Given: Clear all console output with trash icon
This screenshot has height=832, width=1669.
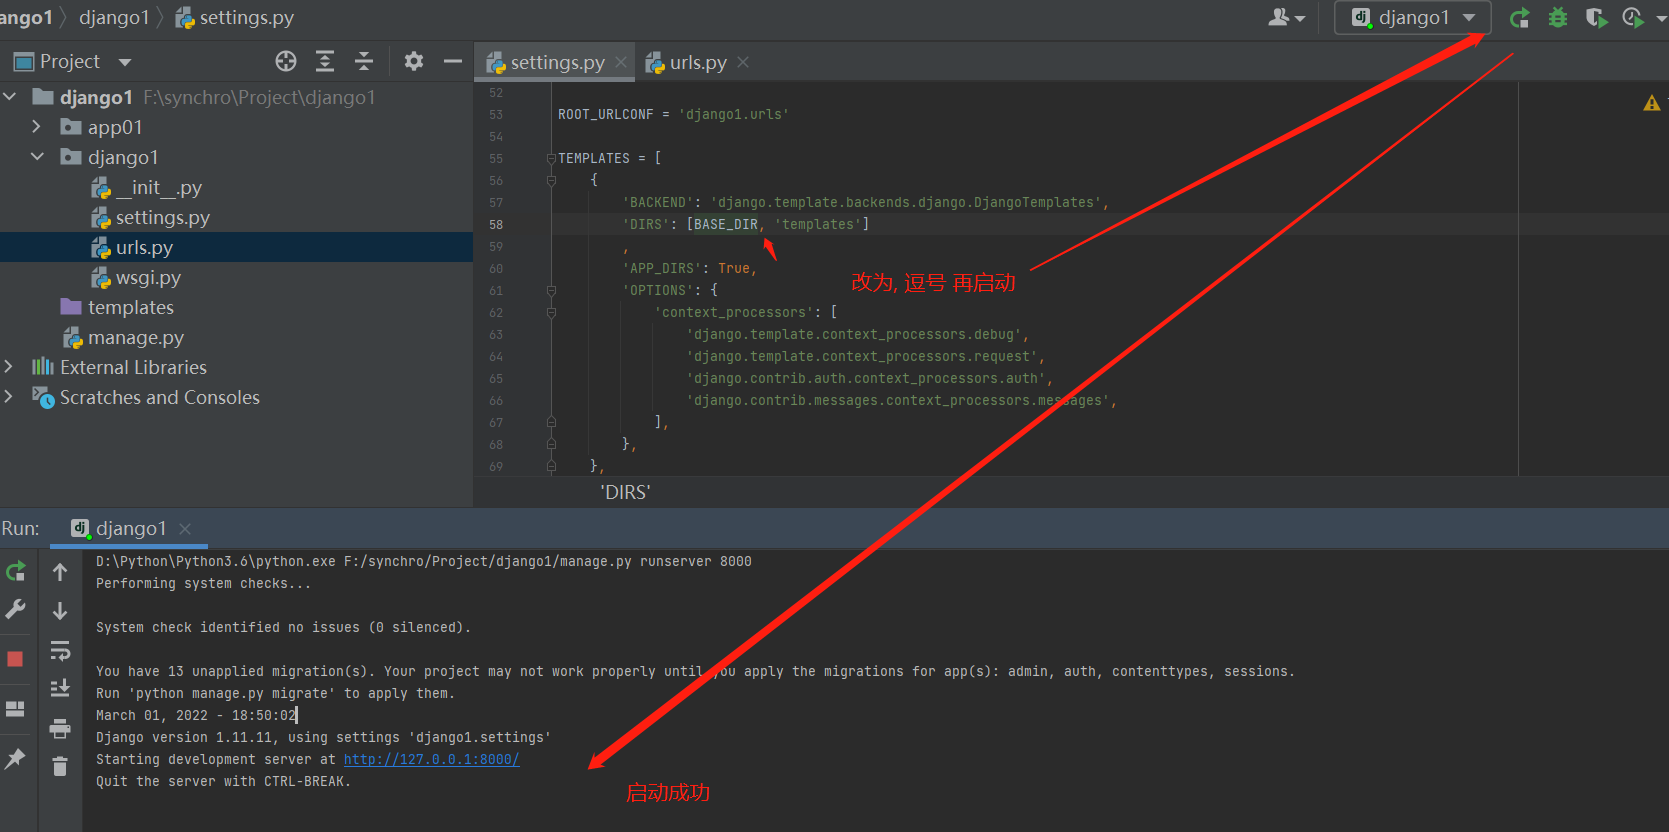Looking at the screenshot, I should tap(60, 766).
